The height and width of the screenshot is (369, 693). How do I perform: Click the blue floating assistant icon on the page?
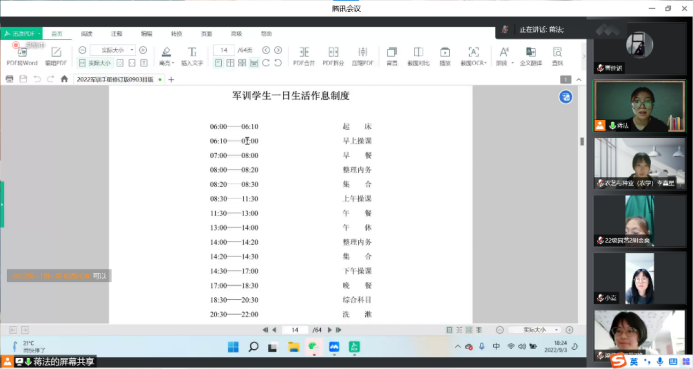565,97
